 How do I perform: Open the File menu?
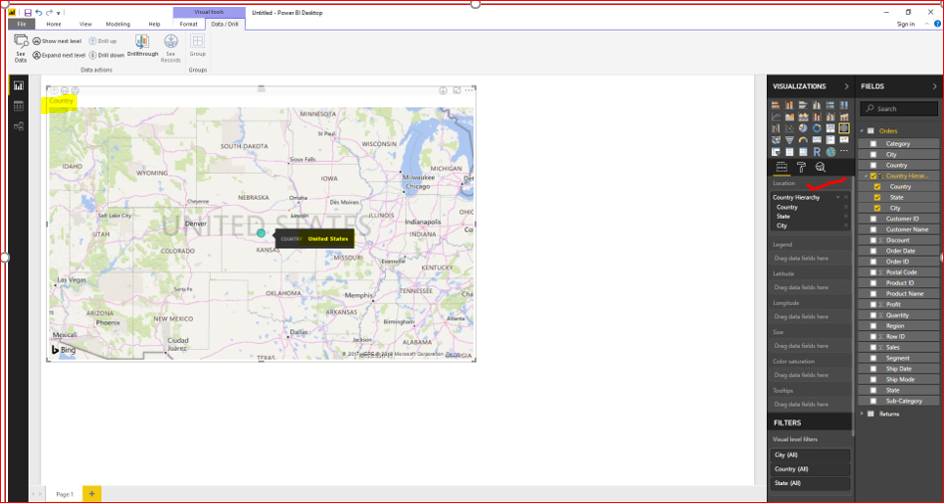(22, 24)
